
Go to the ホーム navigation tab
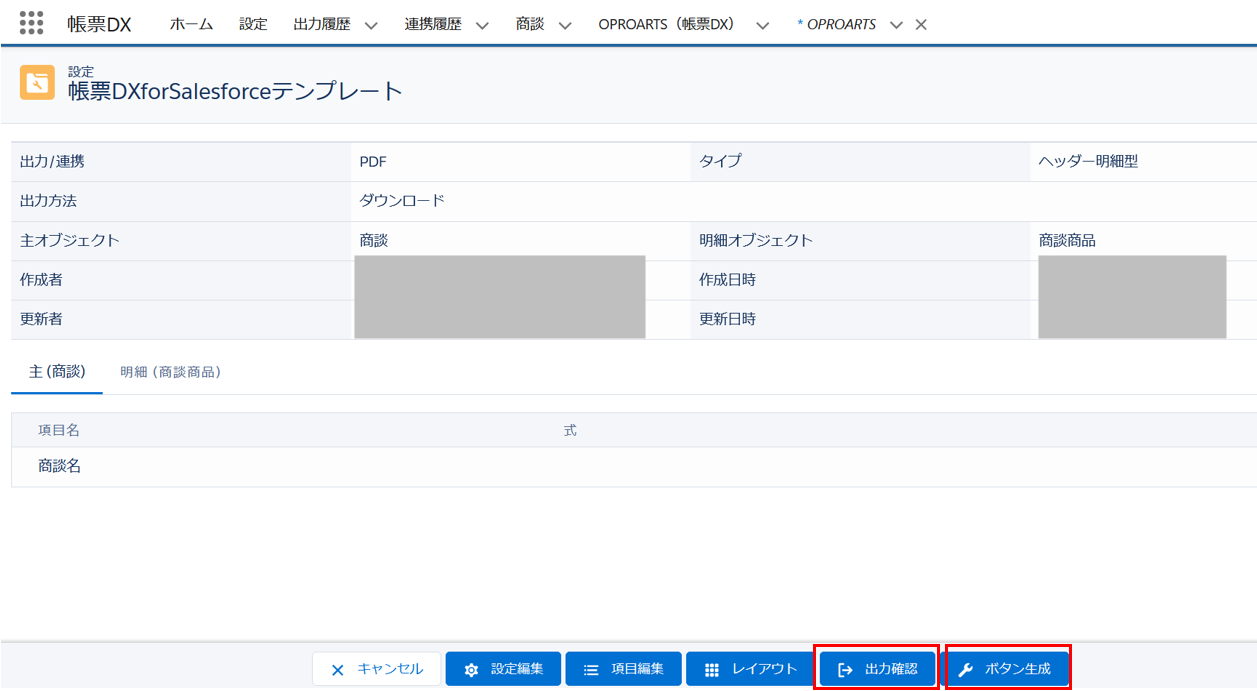point(191,24)
